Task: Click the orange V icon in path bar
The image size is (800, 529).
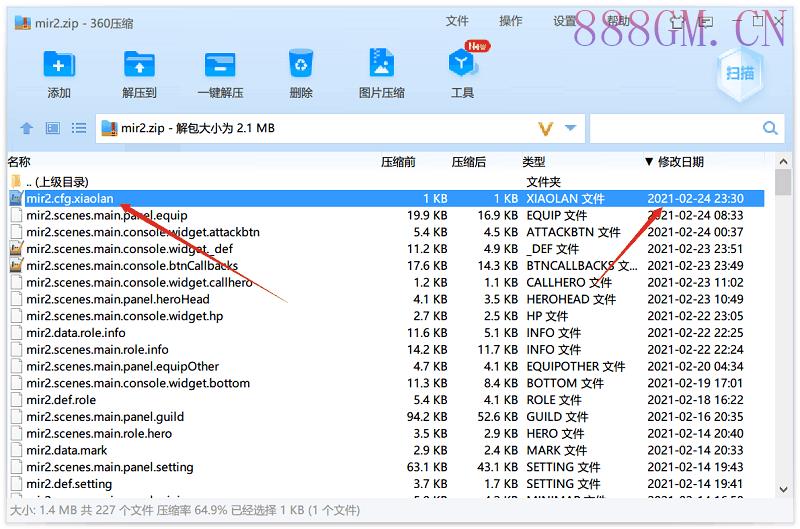Action: coord(545,129)
